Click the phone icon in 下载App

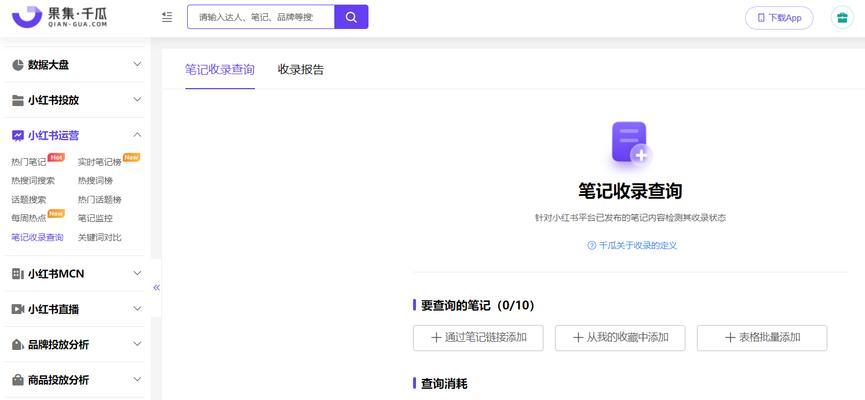point(761,18)
